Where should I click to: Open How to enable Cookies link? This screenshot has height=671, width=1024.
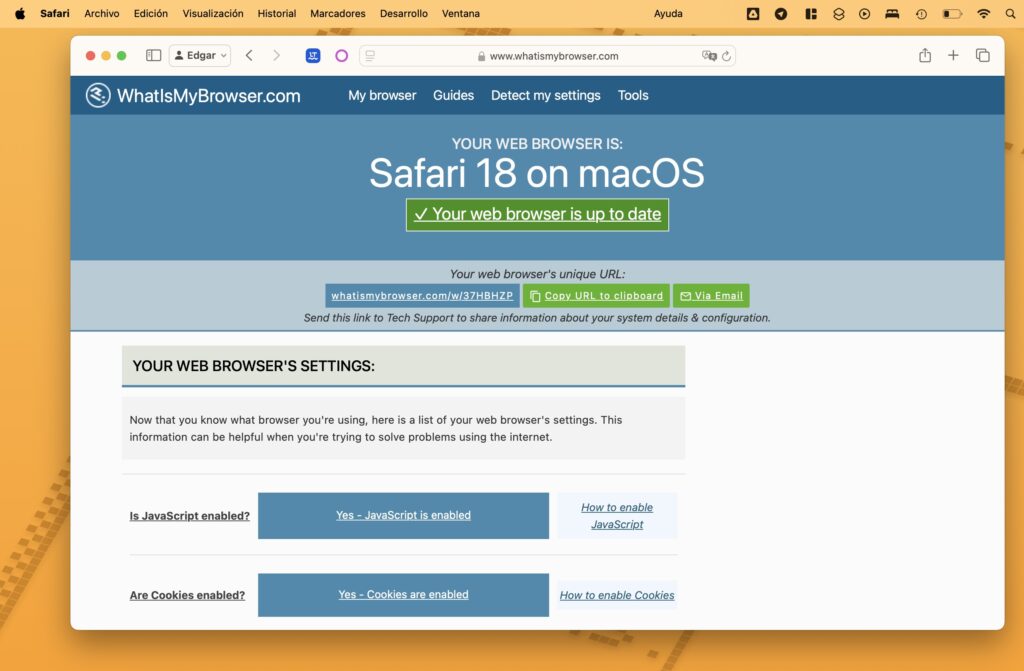[617, 595]
